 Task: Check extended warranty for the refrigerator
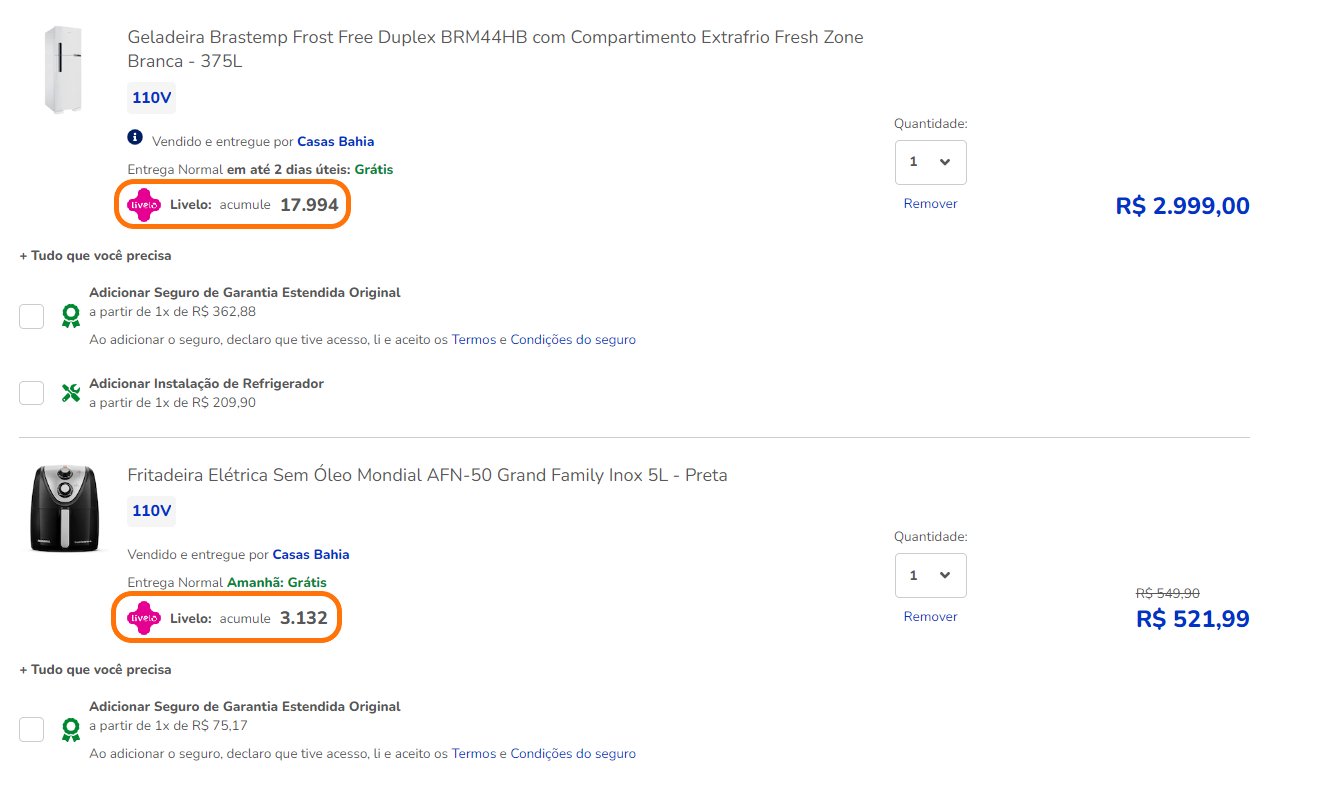[x=32, y=316]
